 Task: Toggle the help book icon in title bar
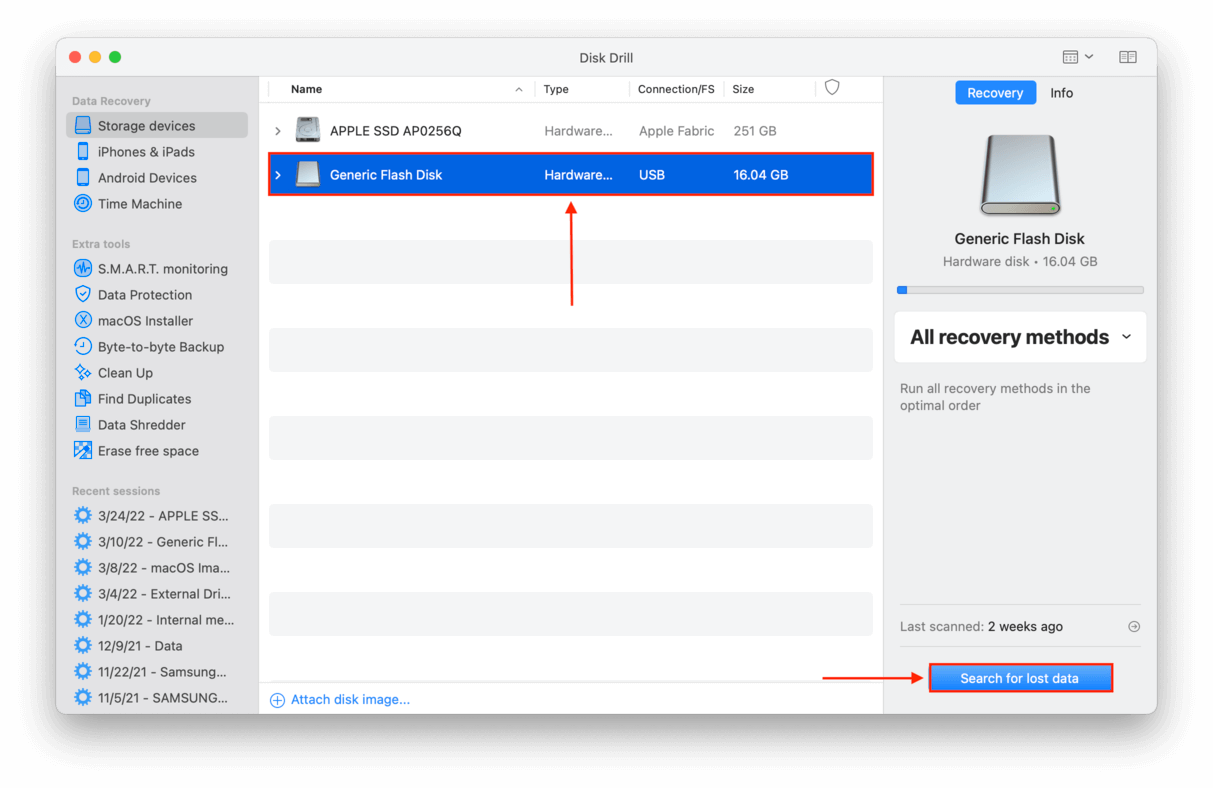coord(1128,57)
